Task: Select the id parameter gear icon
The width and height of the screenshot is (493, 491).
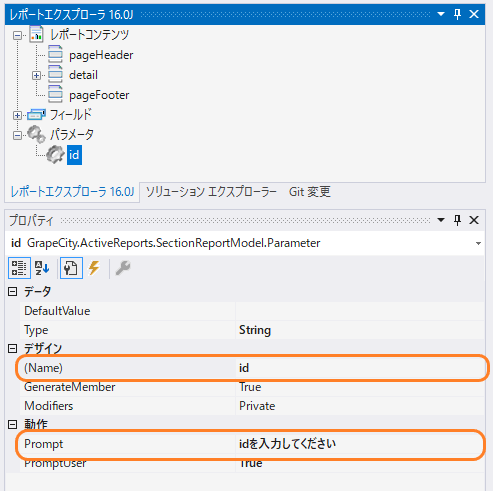Action: [x=55, y=155]
